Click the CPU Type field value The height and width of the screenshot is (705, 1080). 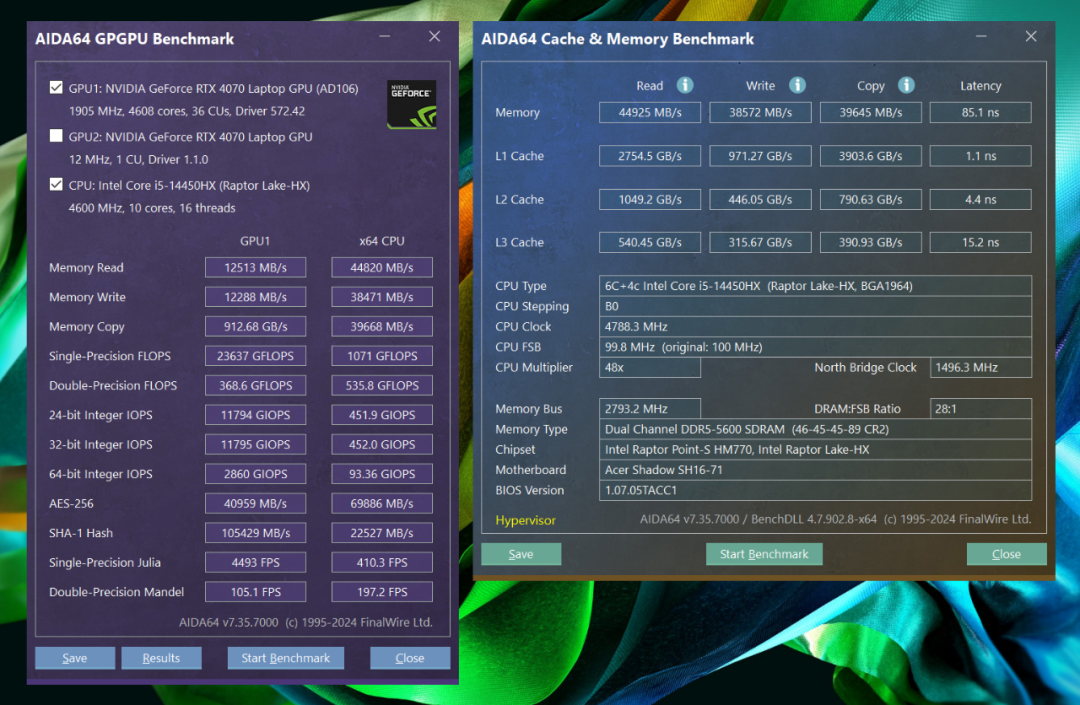[816, 286]
